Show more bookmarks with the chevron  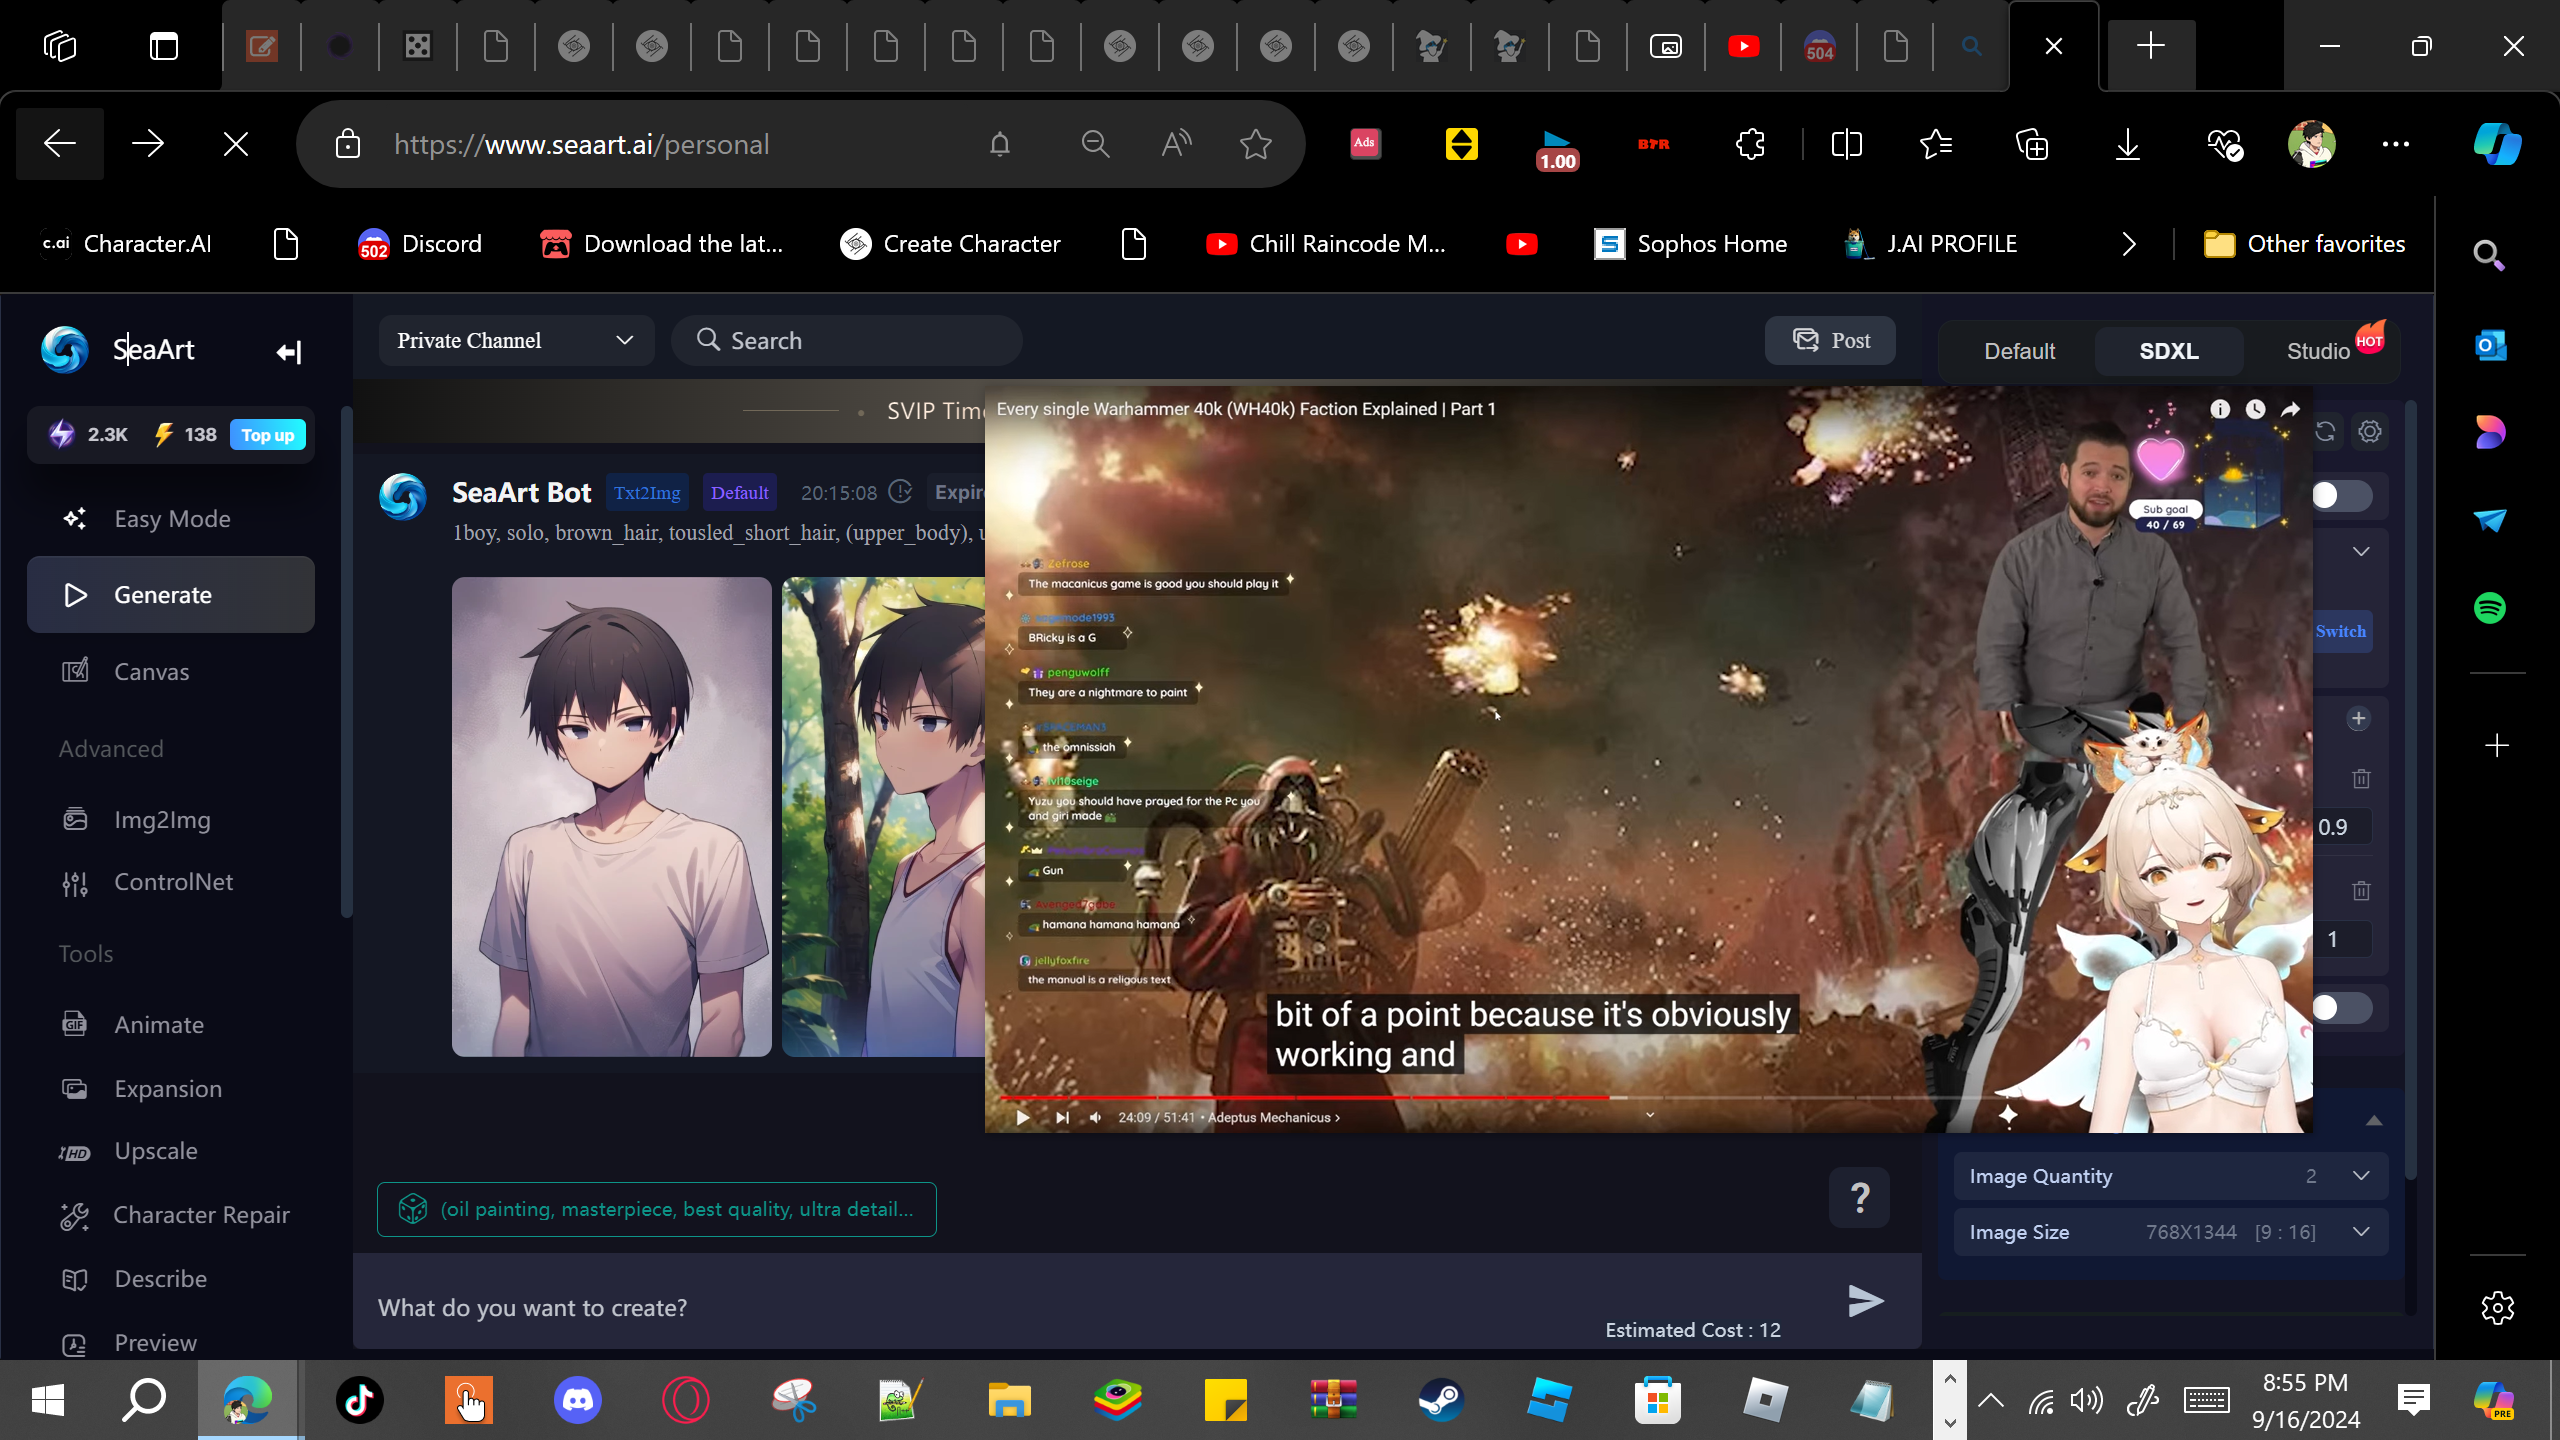(2129, 244)
